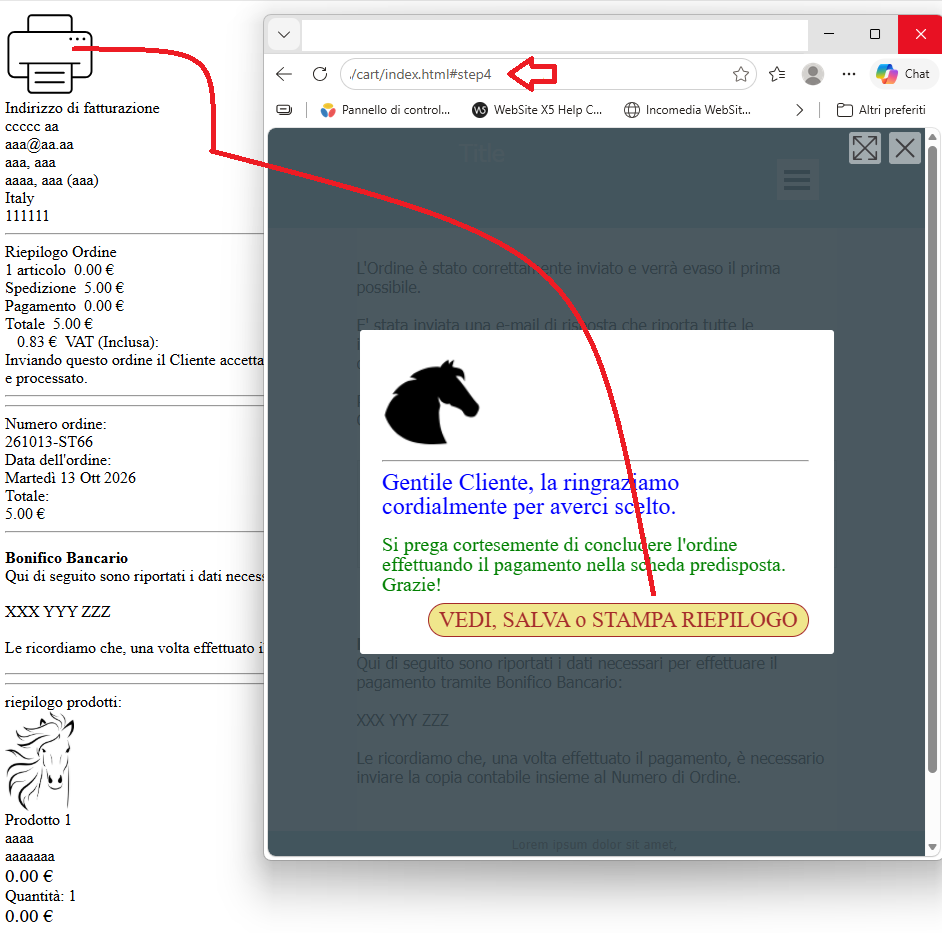This screenshot has height=933, width=942.
Task: Click the scrollbar down arrow in the browser
Action: pyautogui.click(x=932, y=847)
